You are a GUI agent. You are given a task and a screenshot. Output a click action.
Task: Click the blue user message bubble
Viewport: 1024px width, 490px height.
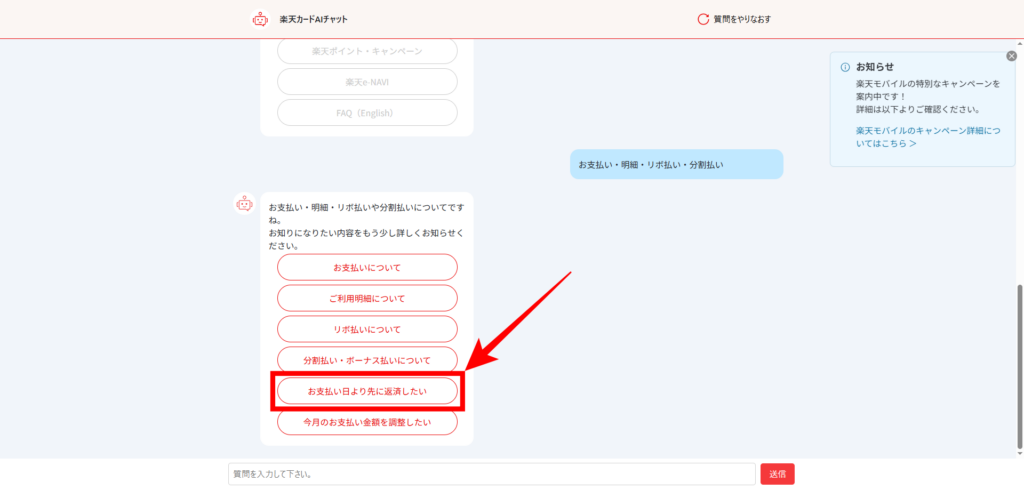click(x=676, y=164)
